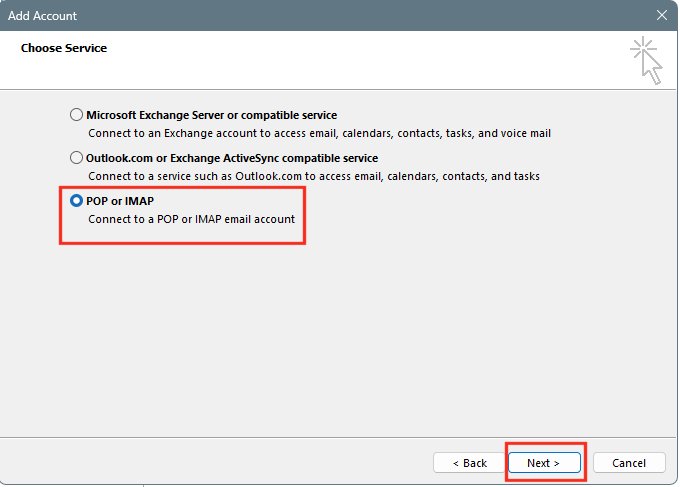The image size is (680, 487).
Task: Select the Microsoft Exchange Server radio button
Action: [x=77, y=115]
